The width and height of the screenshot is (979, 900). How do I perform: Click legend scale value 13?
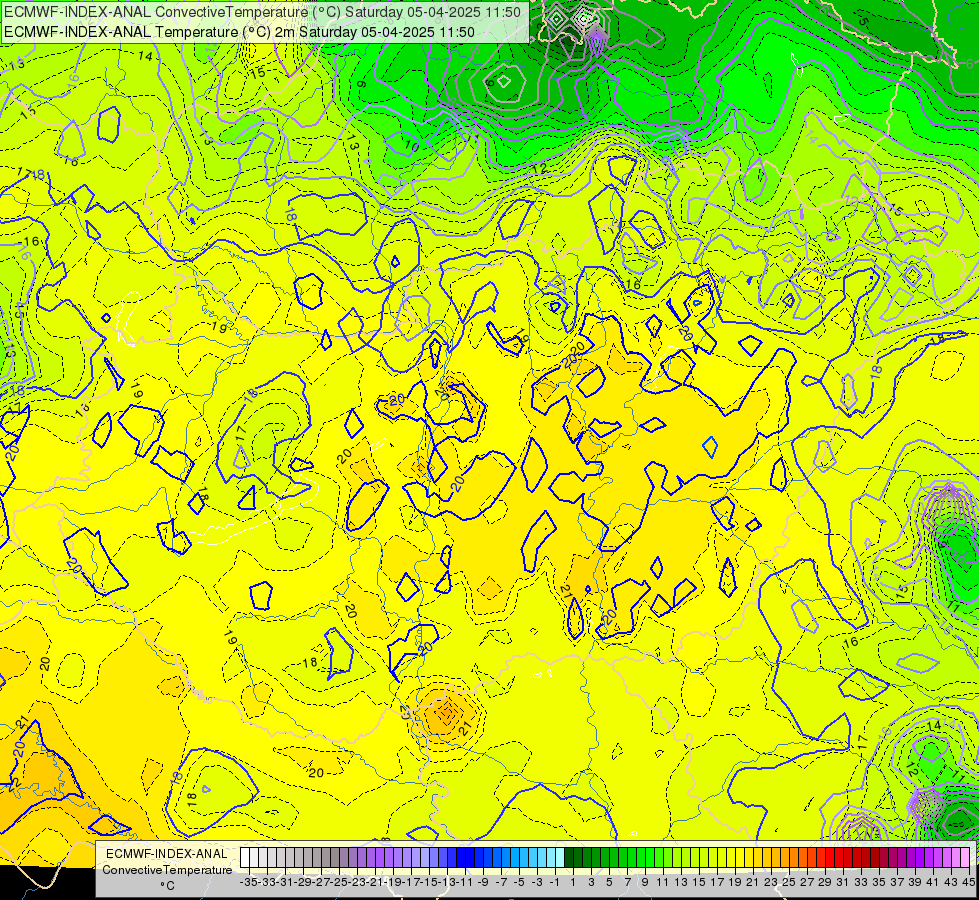[x=681, y=882]
